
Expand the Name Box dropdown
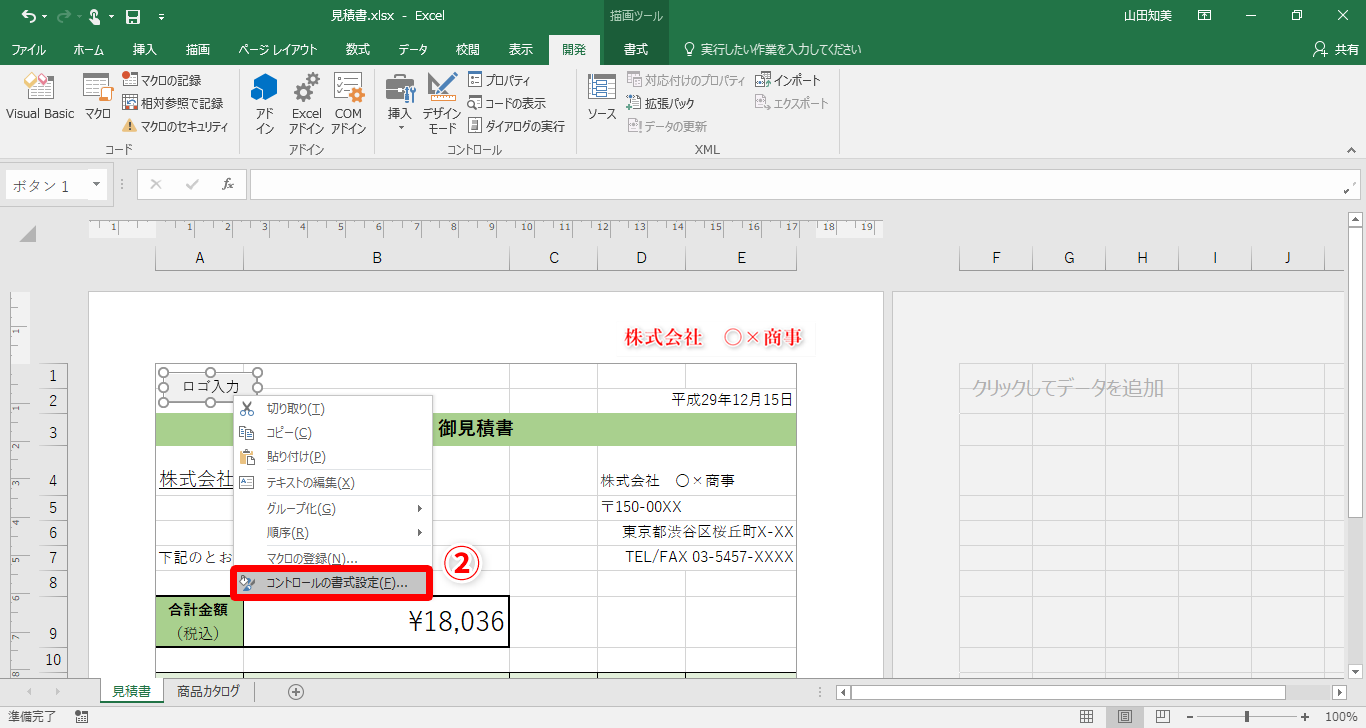97,185
